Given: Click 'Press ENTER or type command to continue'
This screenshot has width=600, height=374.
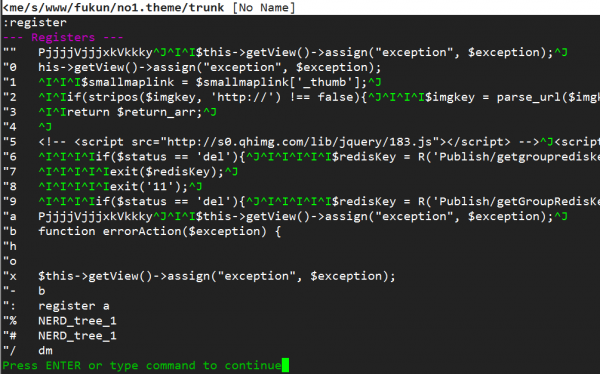Looking at the screenshot, I should pyautogui.click(x=142, y=366).
